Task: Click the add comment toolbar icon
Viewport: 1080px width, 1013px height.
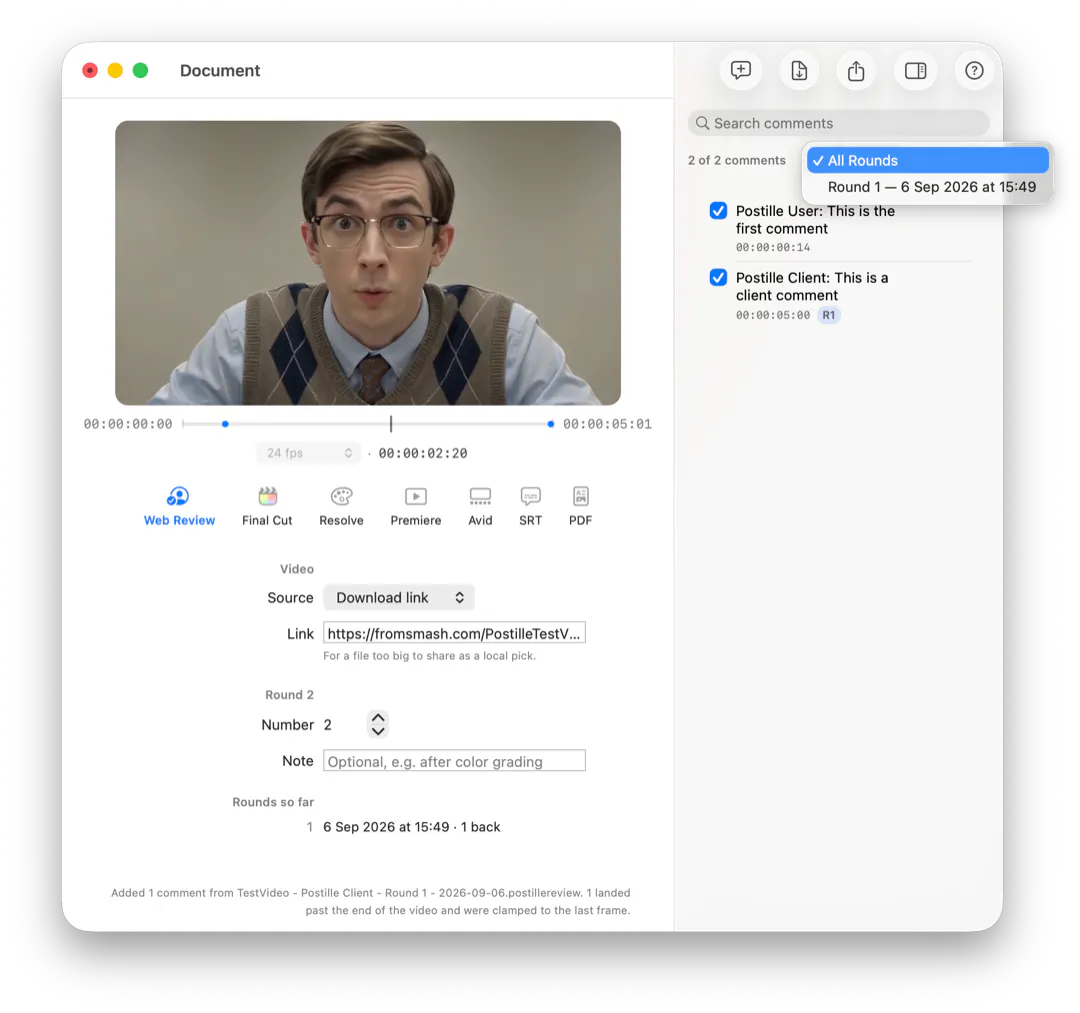Action: [741, 70]
